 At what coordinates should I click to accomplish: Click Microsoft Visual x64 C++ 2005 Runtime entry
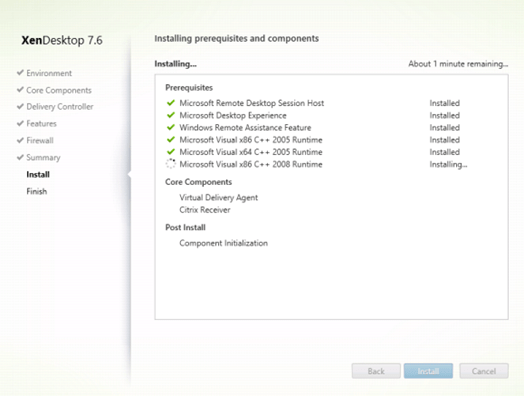pyautogui.click(x=251, y=152)
